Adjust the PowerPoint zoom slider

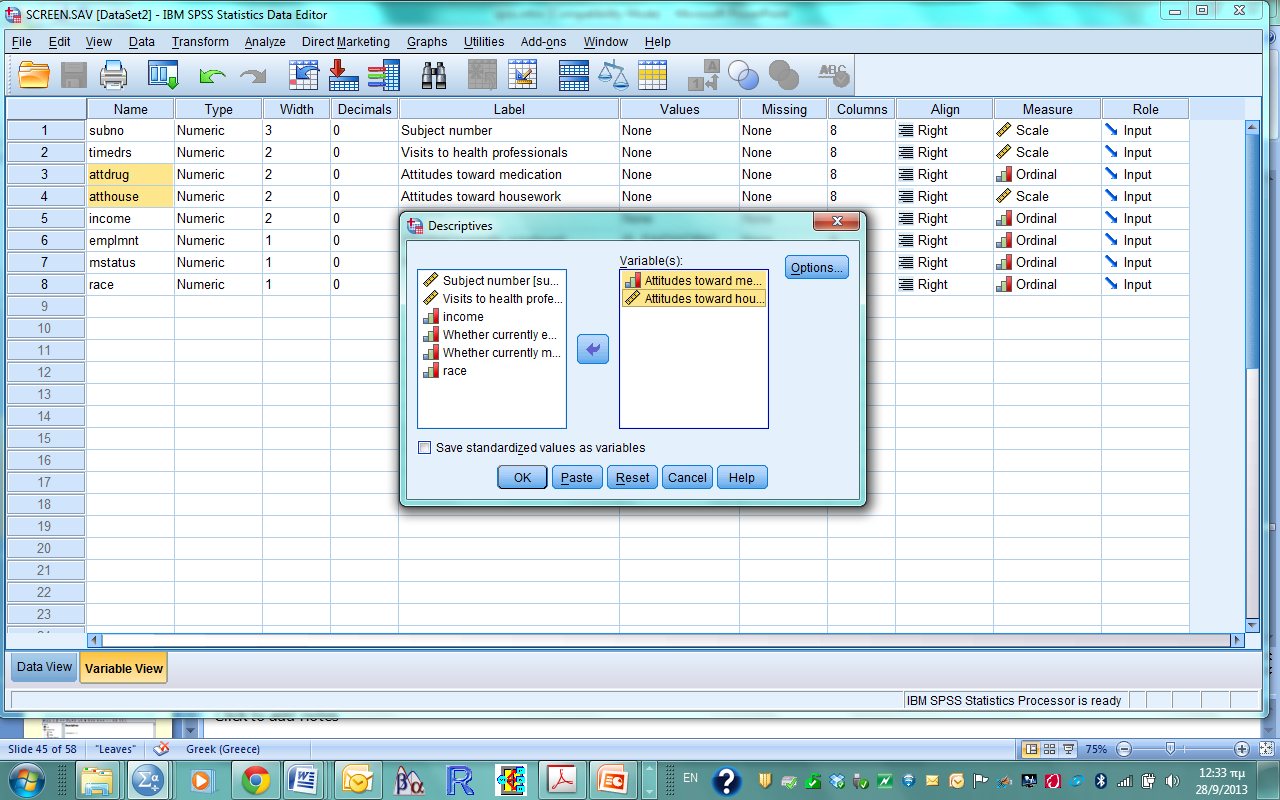tap(1169, 749)
